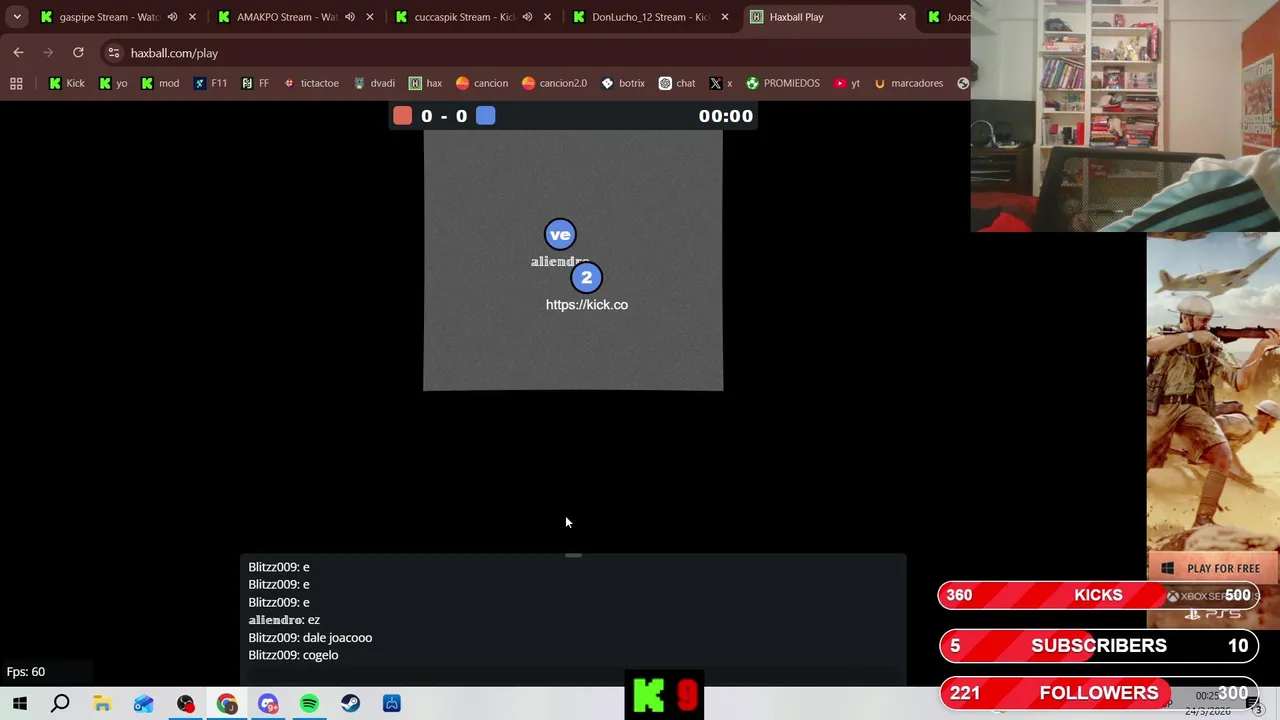Screen dimensions: 1280x720
Task: Open Spotify from the taskbar
Action: coord(309,704)
